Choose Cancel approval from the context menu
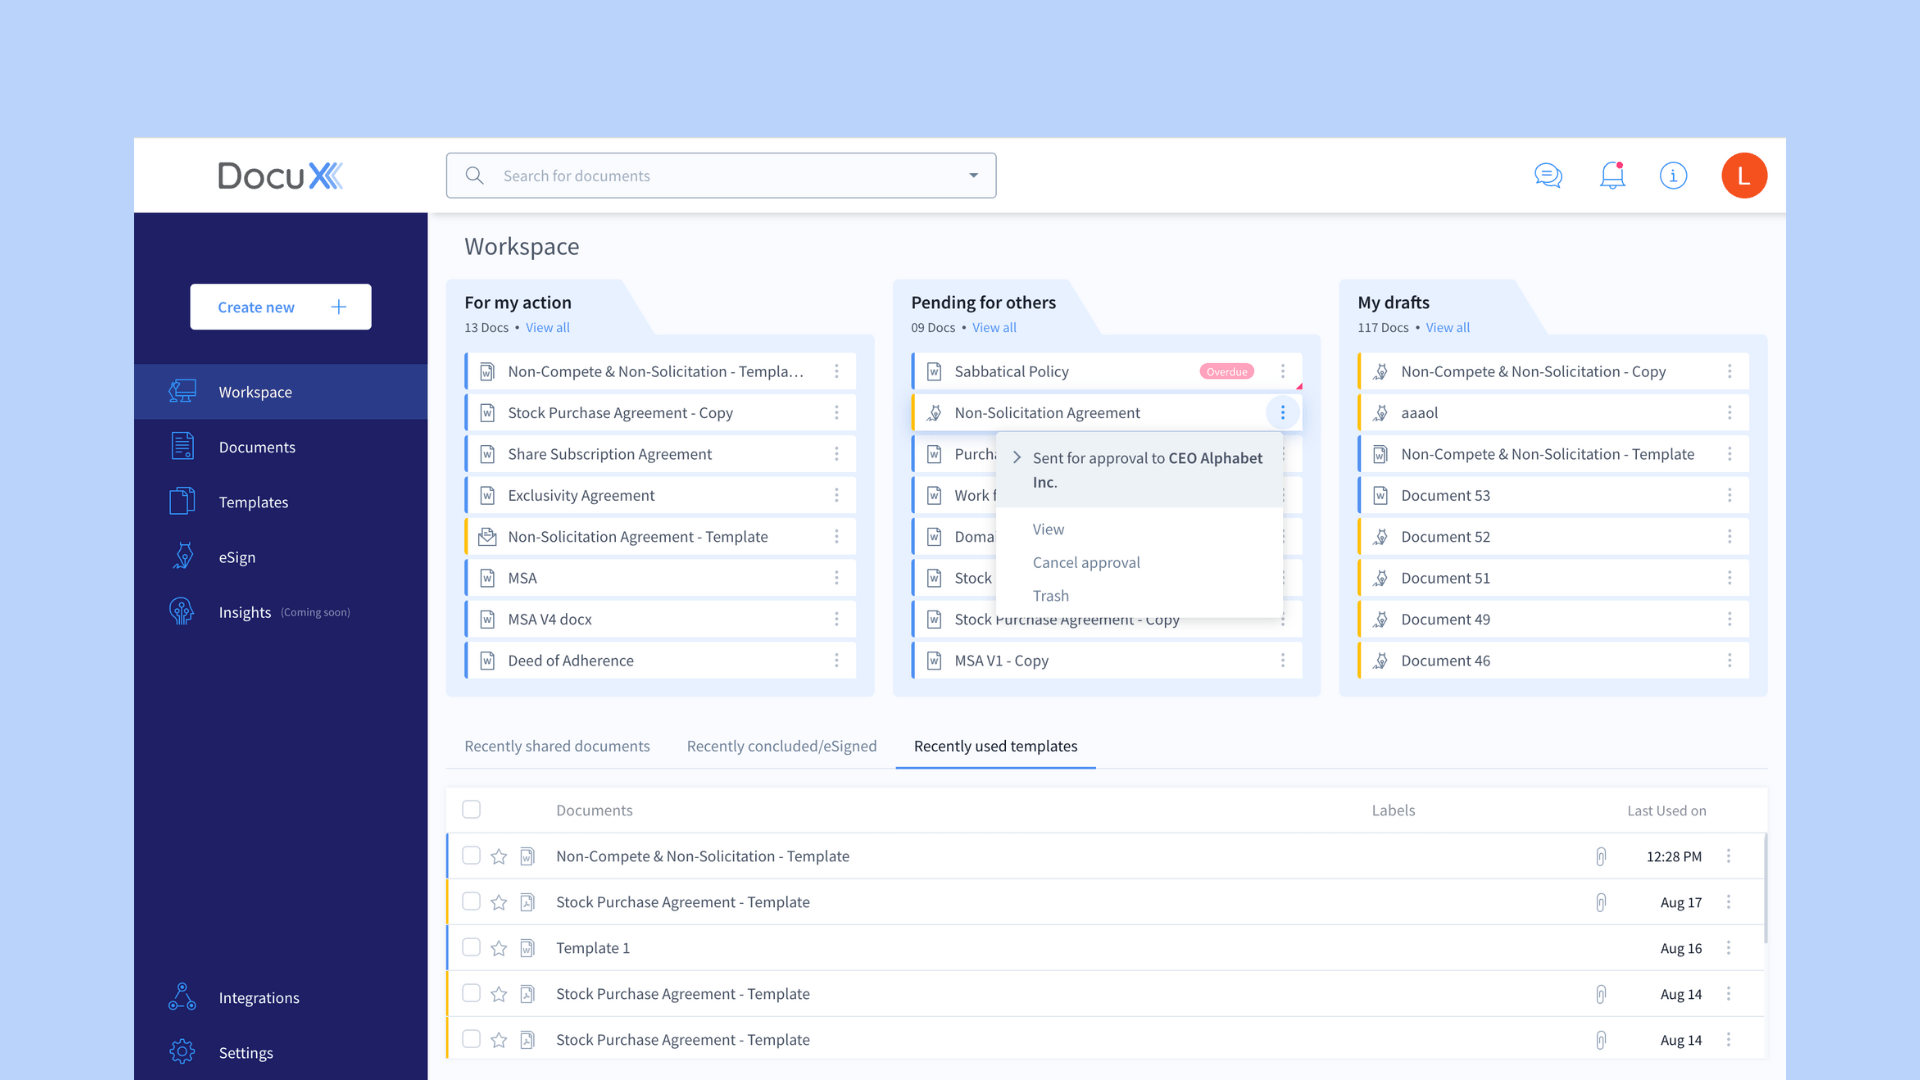 [x=1086, y=562]
